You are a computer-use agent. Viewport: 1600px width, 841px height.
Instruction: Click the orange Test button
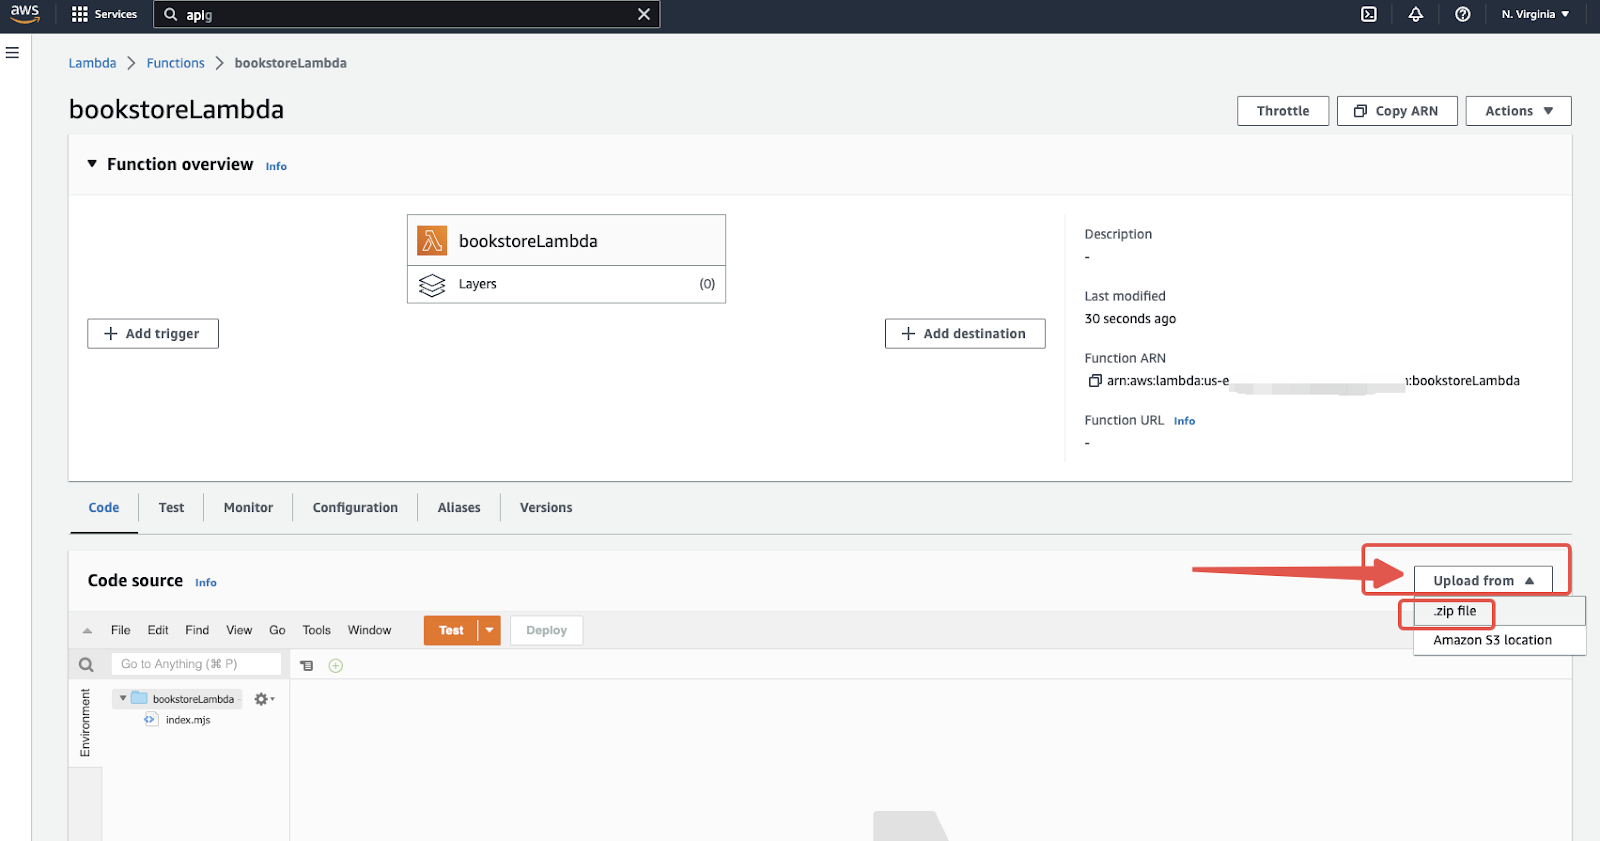(x=451, y=631)
